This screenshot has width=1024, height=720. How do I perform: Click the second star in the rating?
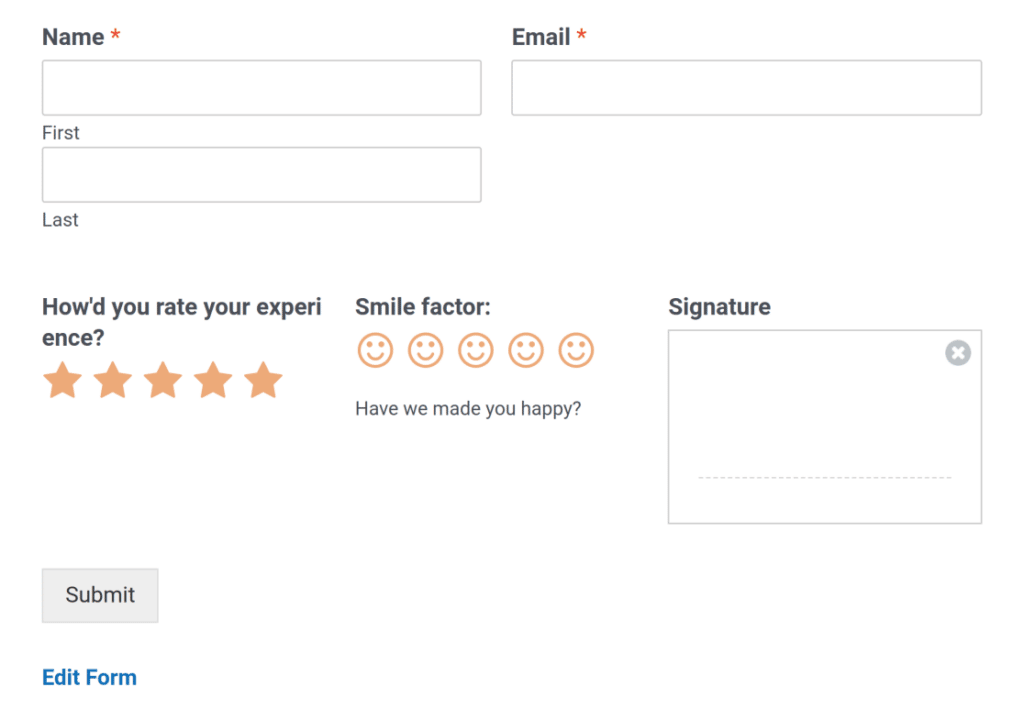coord(113,380)
